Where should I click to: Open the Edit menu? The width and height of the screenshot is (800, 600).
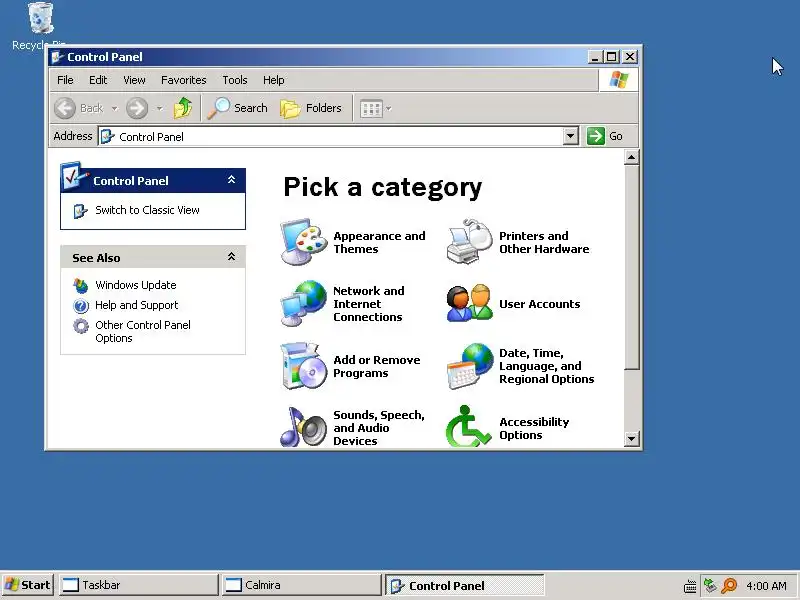click(x=98, y=80)
